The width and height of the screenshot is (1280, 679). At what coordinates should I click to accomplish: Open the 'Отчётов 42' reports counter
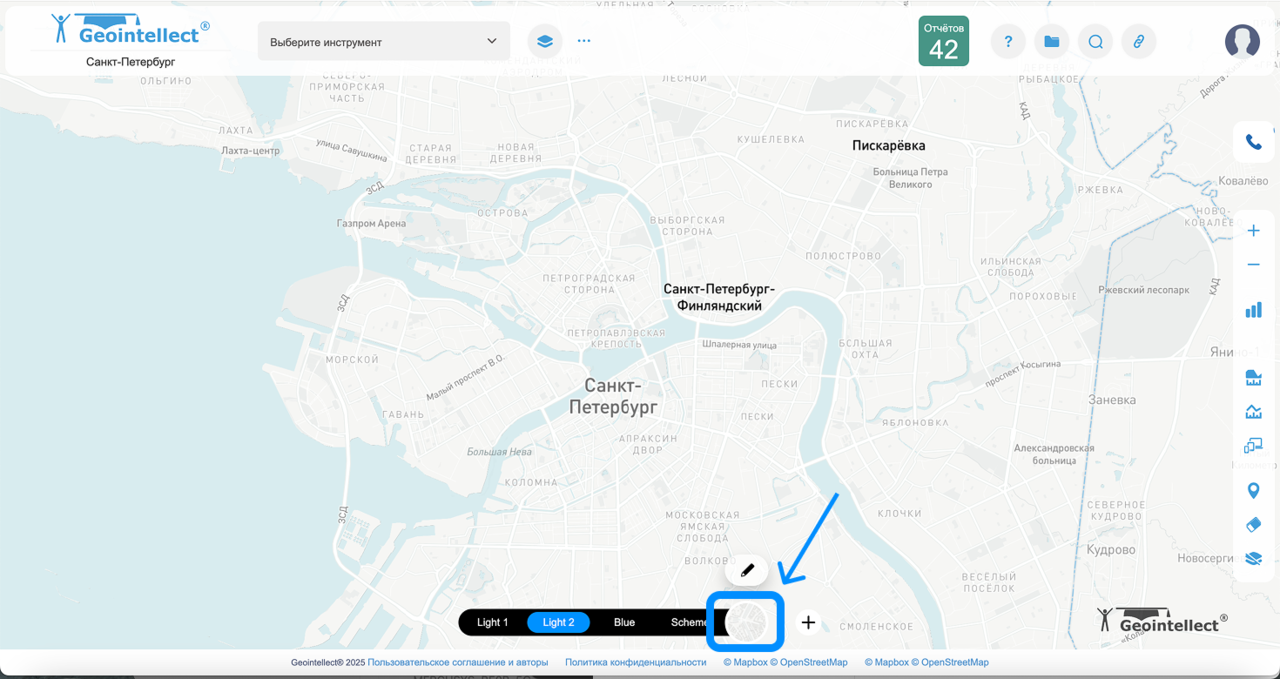943,42
